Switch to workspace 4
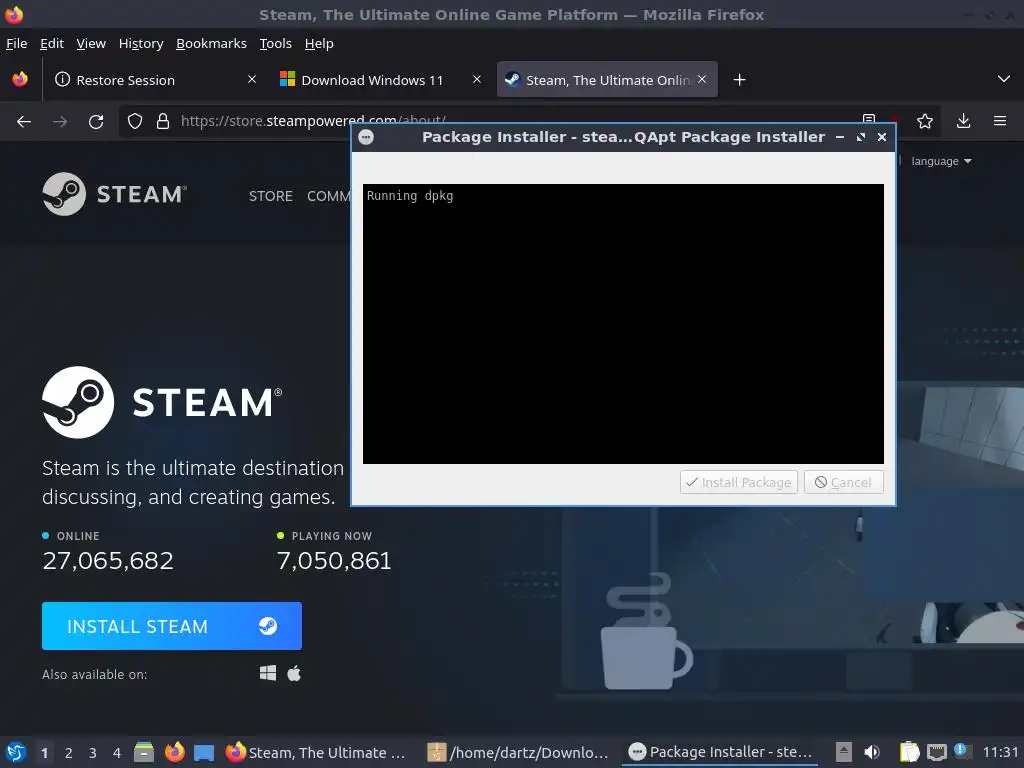The image size is (1024, 768). click(x=117, y=753)
